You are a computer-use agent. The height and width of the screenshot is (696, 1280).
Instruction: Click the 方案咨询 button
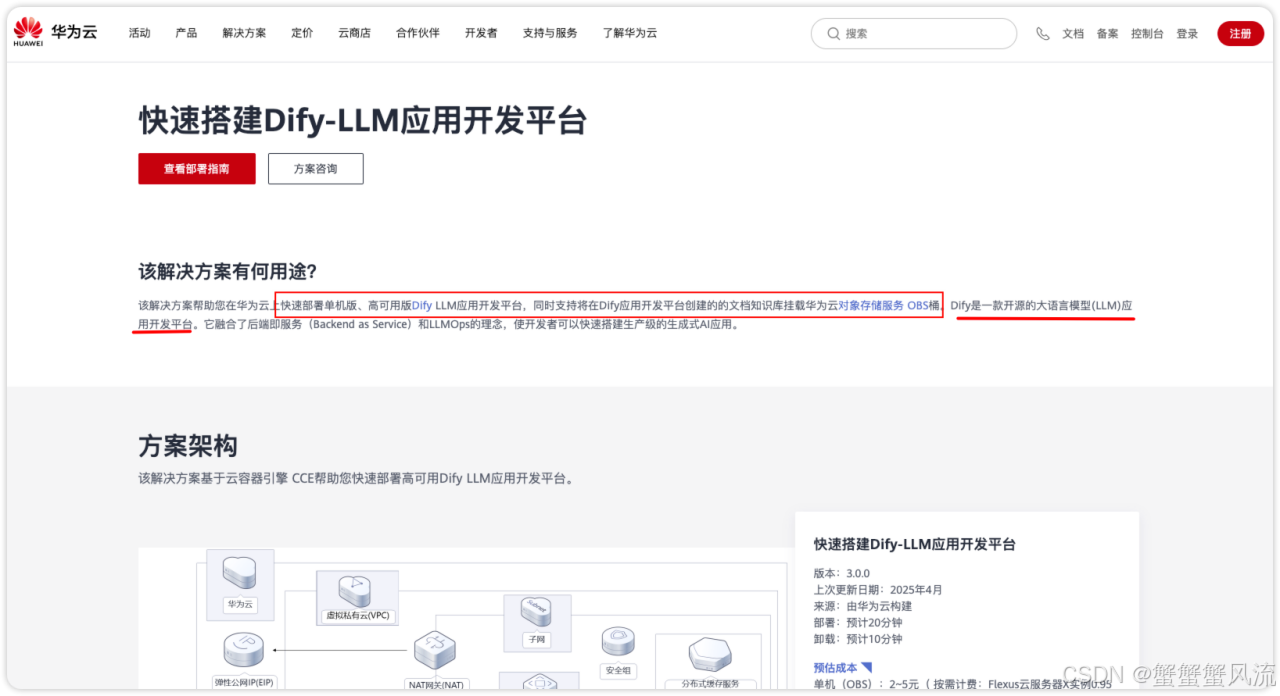click(315, 169)
